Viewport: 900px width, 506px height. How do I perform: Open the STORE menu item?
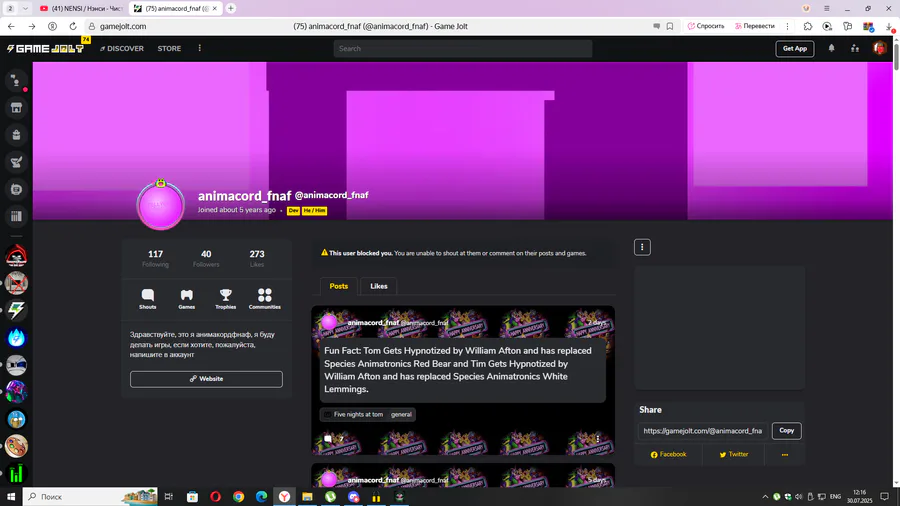(x=169, y=49)
